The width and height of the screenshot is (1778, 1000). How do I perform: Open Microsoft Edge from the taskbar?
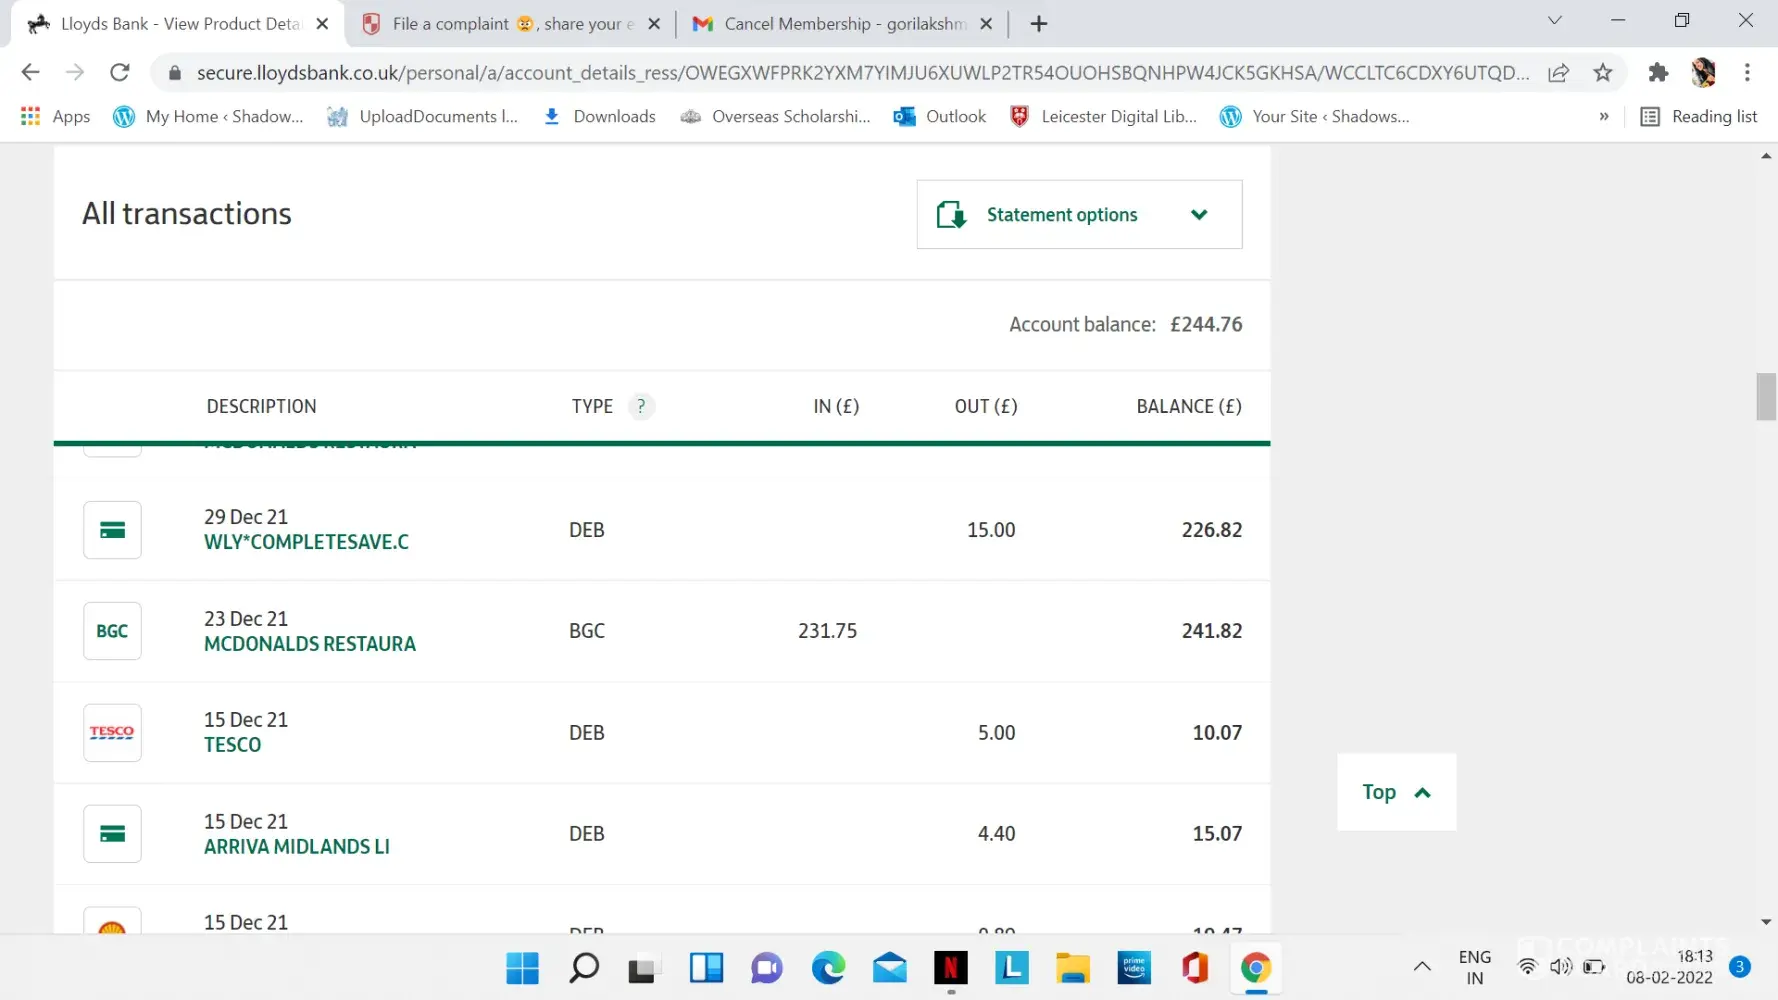pyautogui.click(x=828, y=968)
